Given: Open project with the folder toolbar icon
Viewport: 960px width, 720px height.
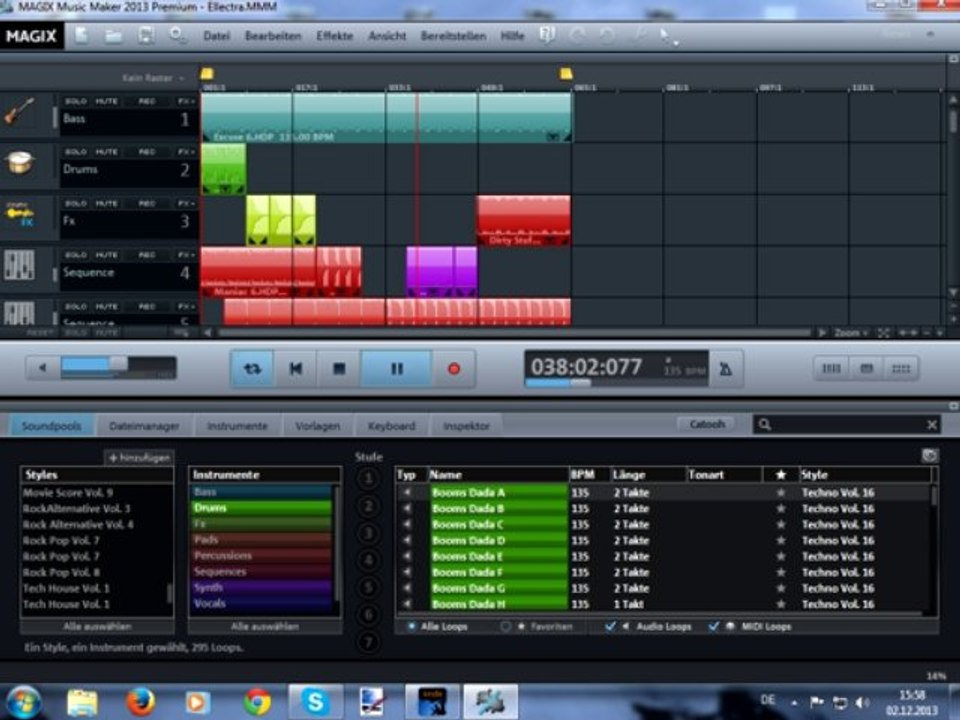Looking at the screenshot, I should pos(113,36).
